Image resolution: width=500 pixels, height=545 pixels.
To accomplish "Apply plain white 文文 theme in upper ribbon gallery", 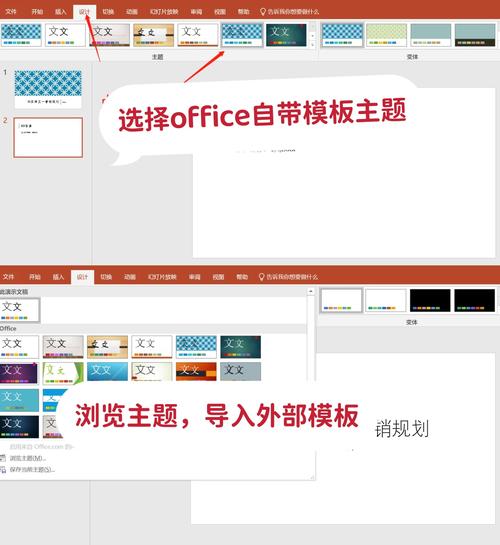I will point(65,35).
